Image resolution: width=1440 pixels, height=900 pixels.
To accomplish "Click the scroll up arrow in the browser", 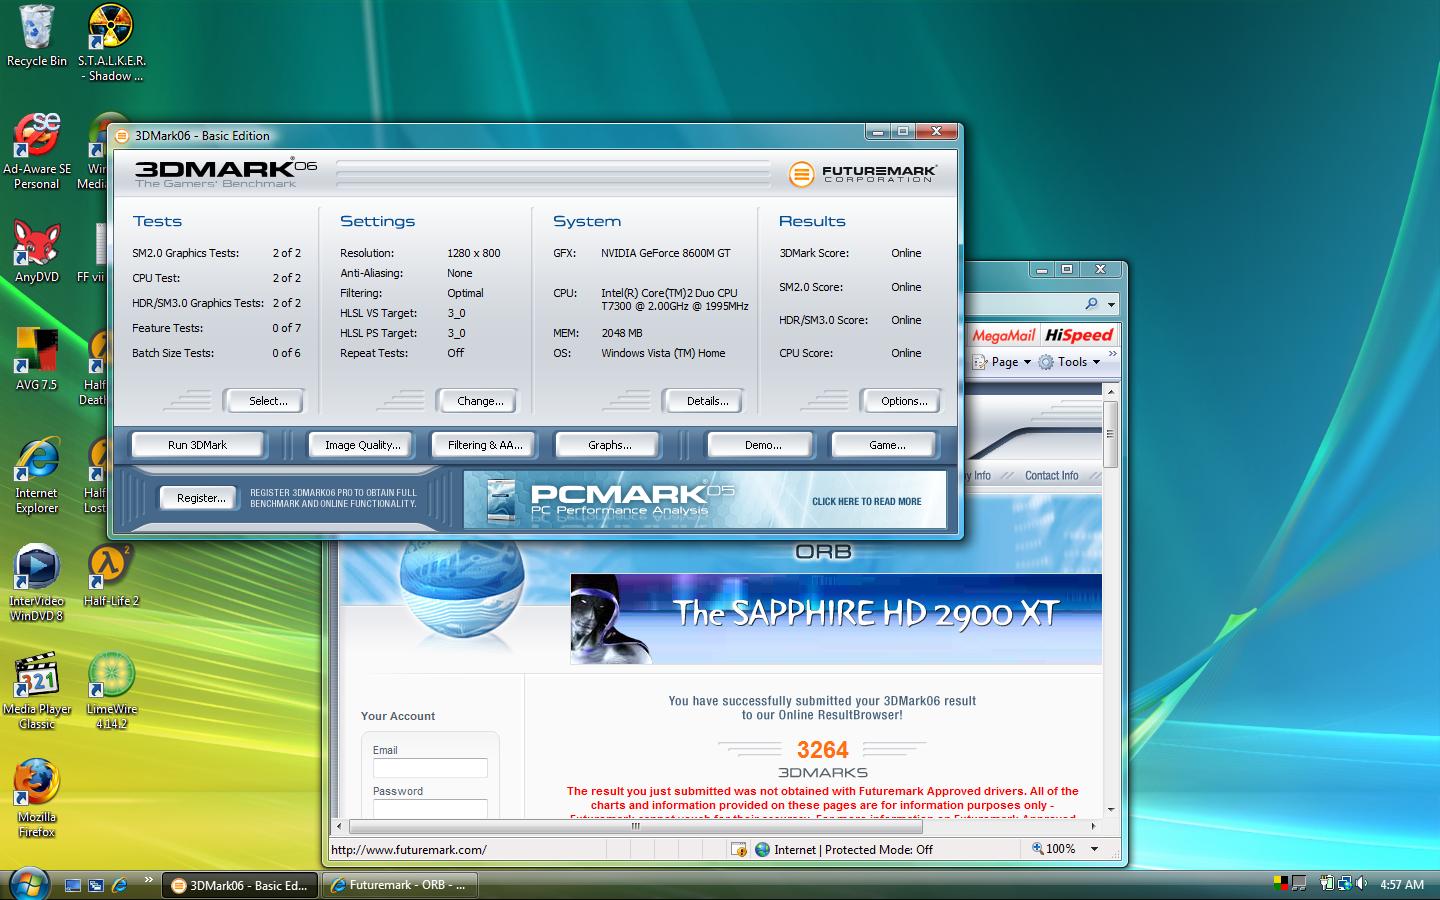I will tap(1110, 392).
